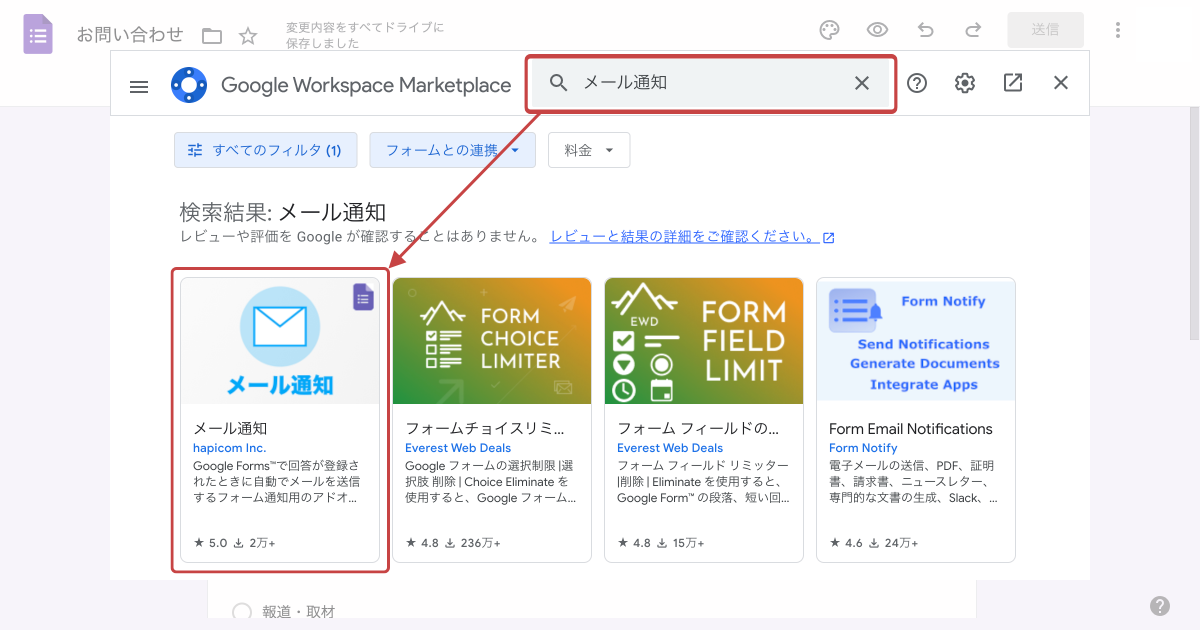
Task: Click the search magnifier icon
Action: click(559, 83)
